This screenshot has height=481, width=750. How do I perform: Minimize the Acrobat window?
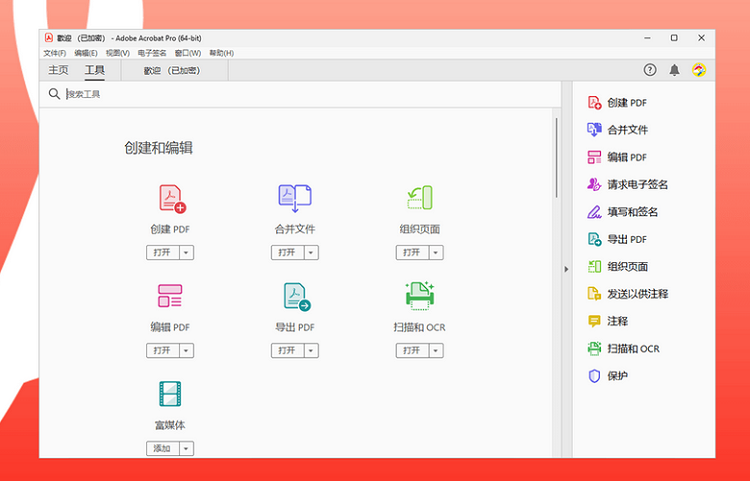click(647, 38)
